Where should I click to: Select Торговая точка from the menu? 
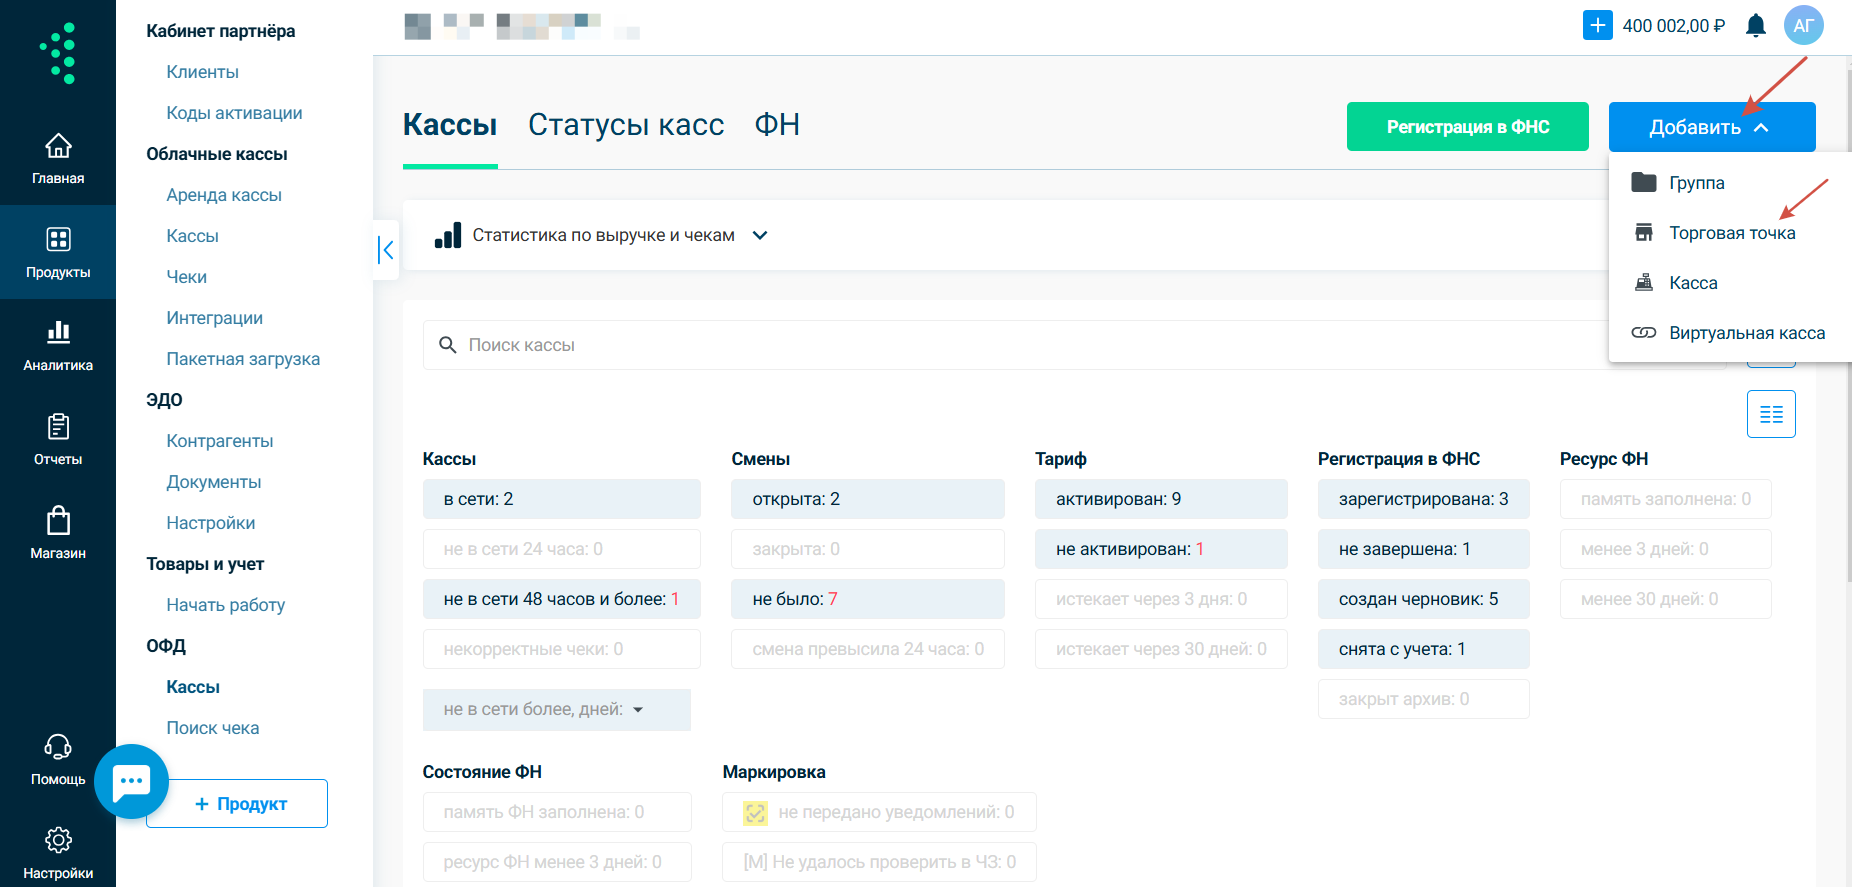coord(1731,233)
